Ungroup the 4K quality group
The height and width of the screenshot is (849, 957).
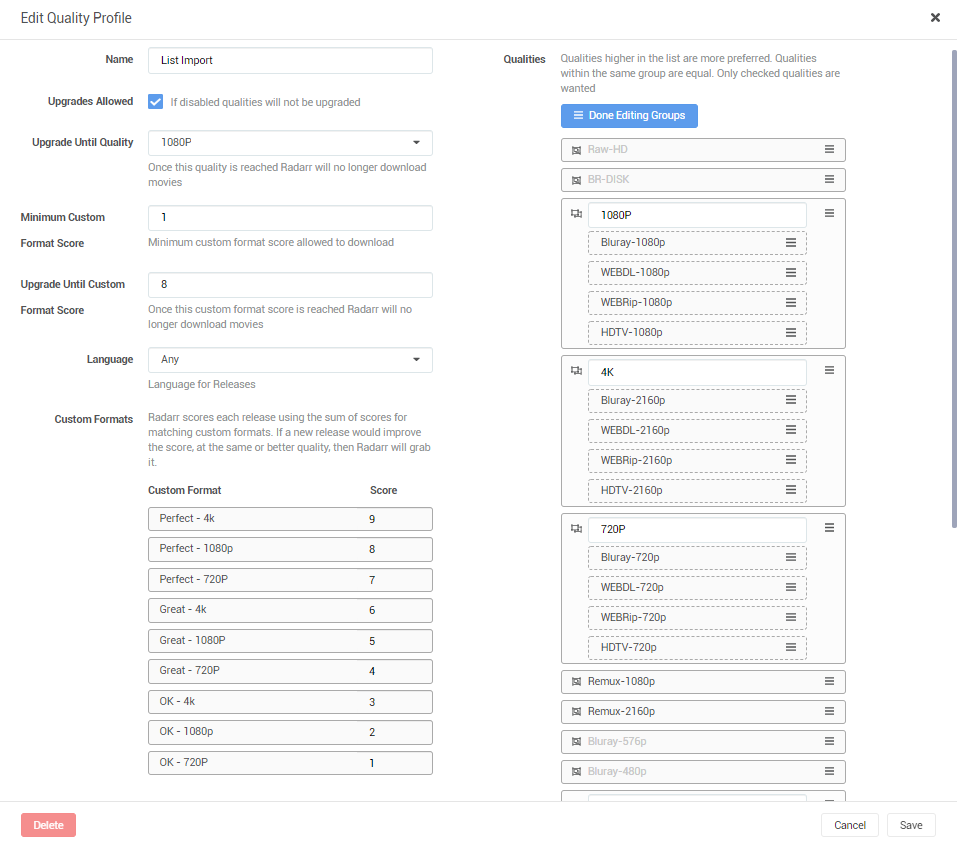tap(576, 370)
